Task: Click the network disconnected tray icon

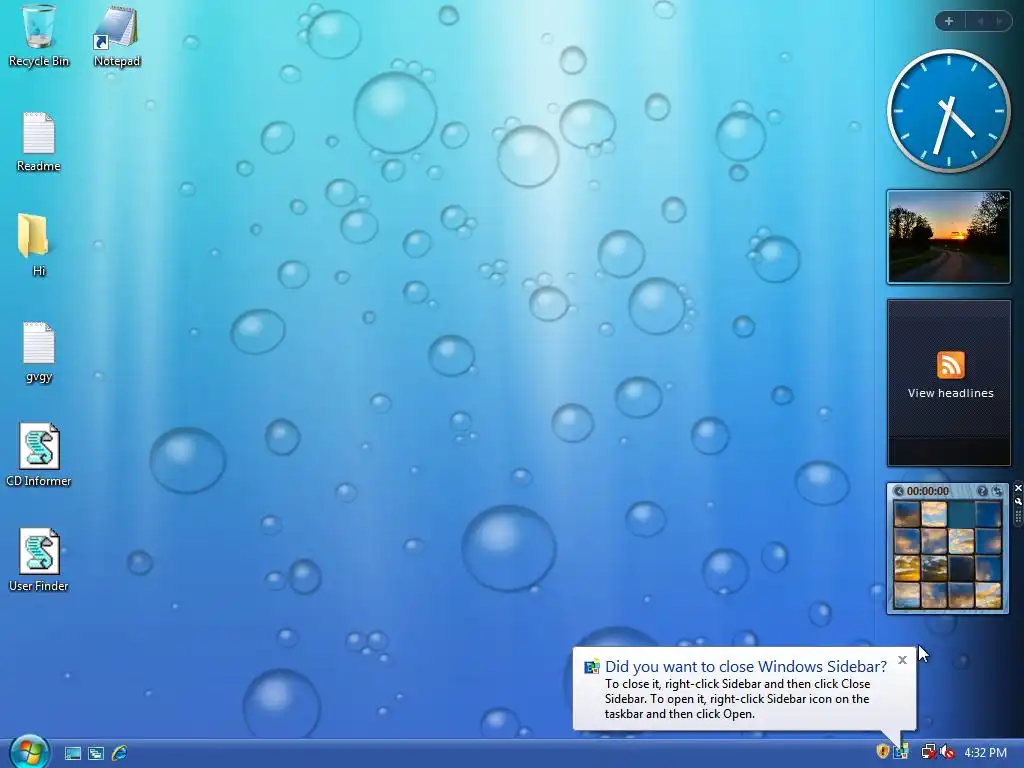Action: click(x=928, y=752)
